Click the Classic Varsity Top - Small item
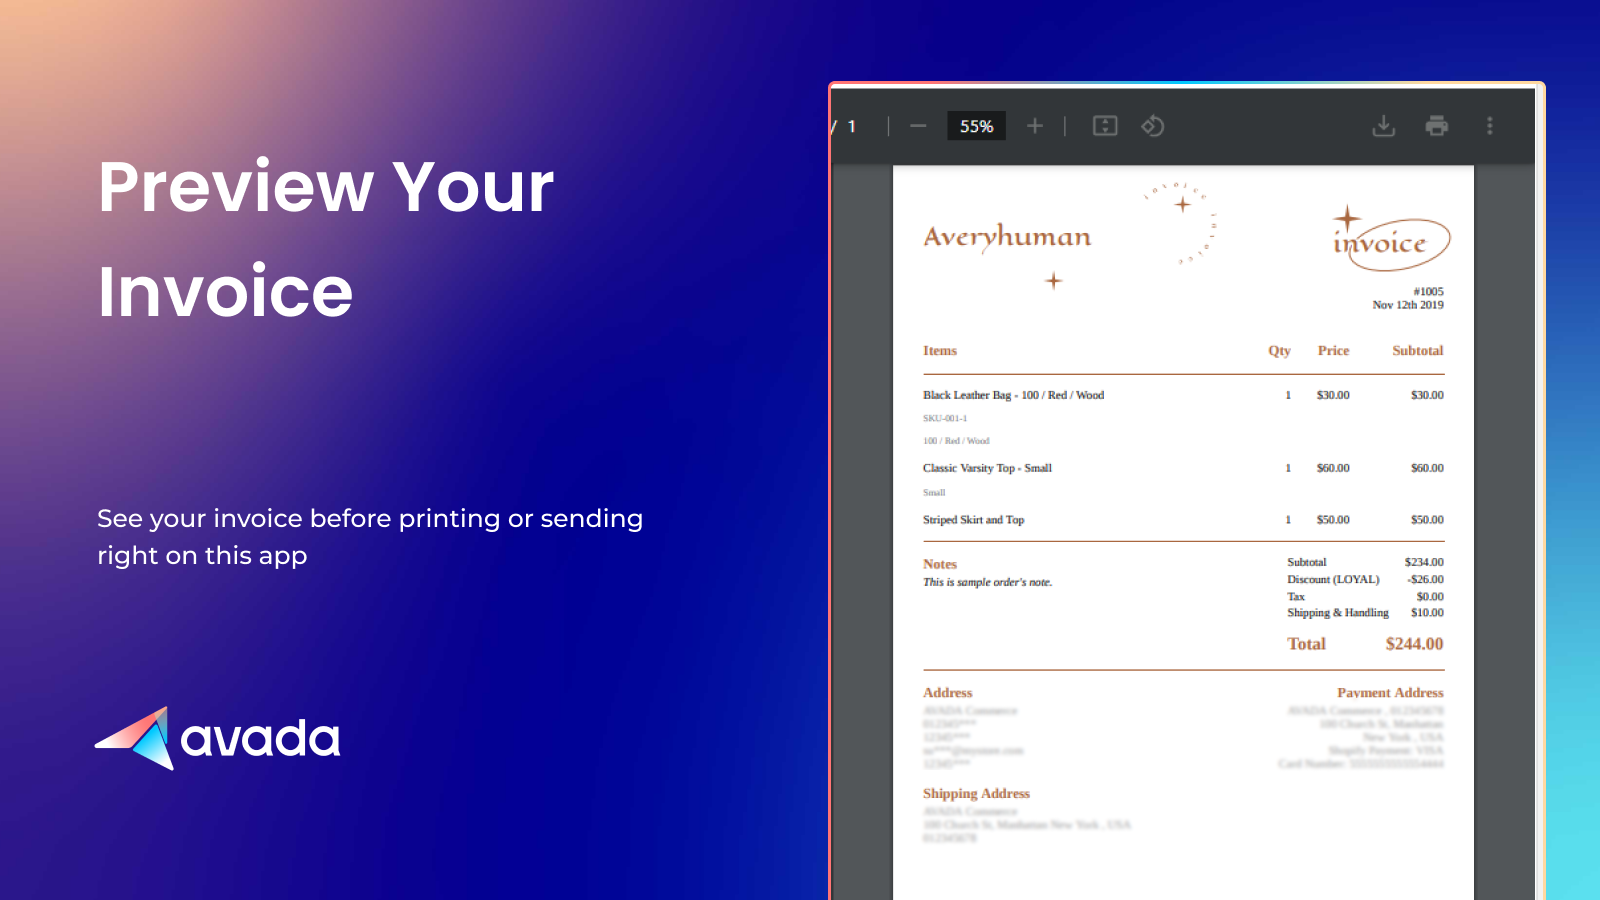The image size is (1600, 900). 987,468
